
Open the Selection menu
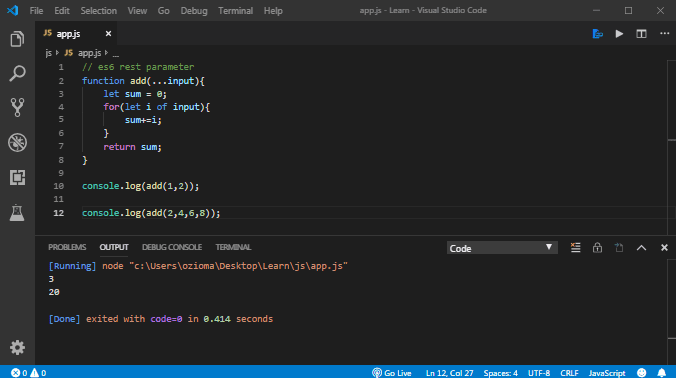(98, 11)
